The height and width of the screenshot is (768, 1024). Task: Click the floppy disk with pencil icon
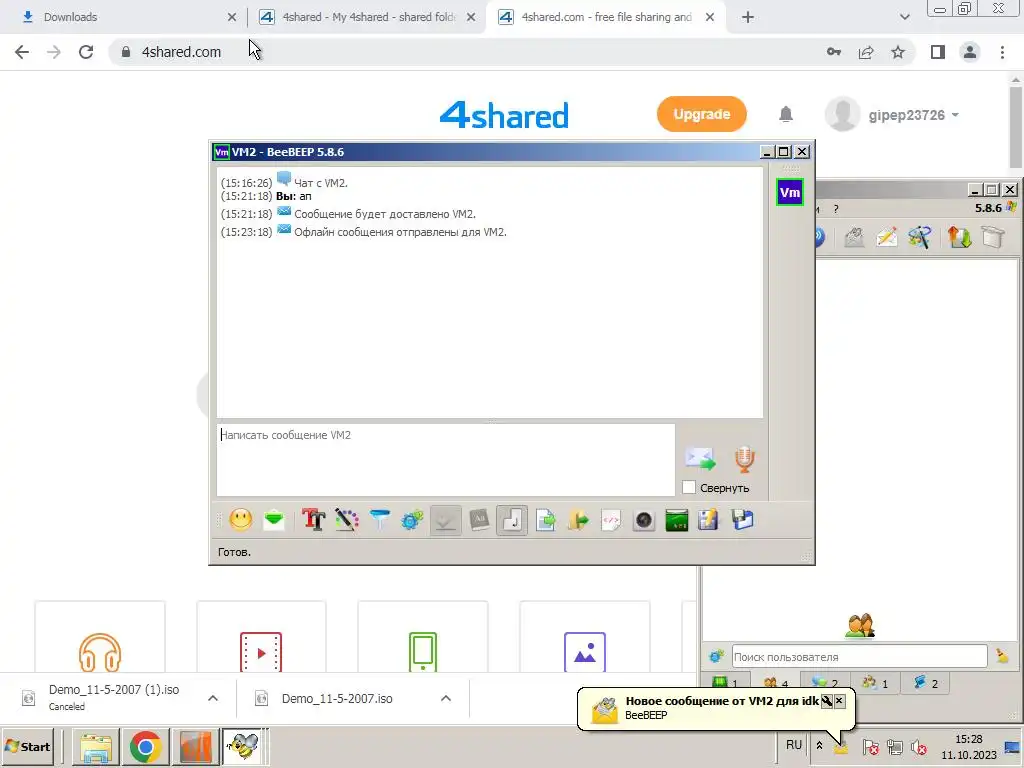[x=709, y=520]
